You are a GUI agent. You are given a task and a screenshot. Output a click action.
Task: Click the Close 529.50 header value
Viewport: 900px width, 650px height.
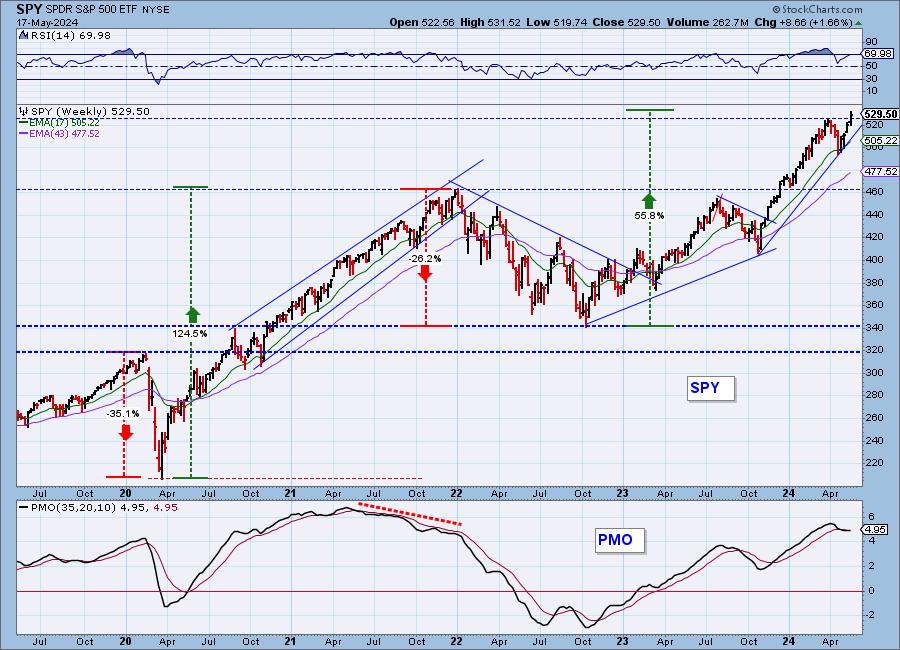[627, 22]
